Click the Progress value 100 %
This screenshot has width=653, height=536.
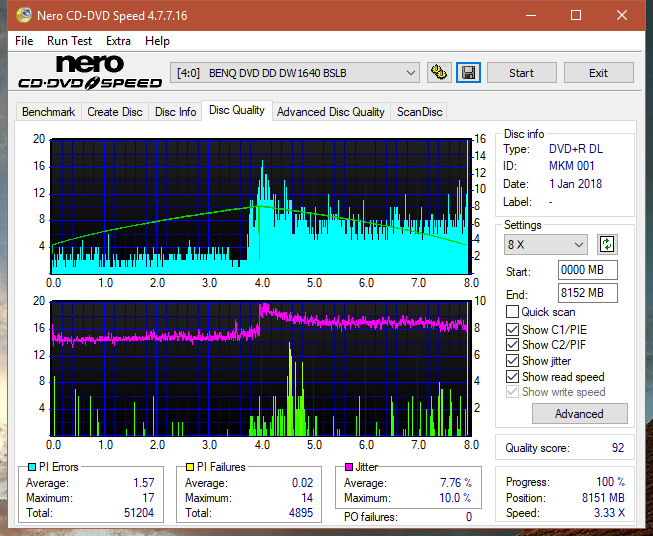coord(611,482)
